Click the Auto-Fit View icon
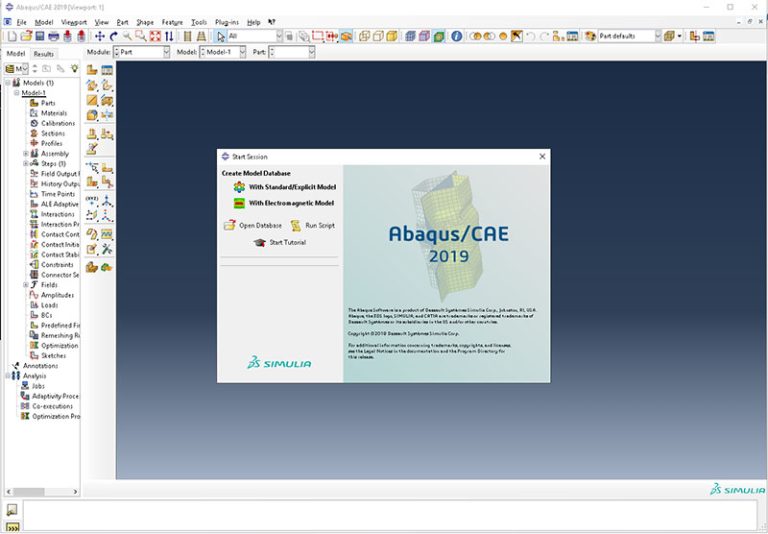Viewport: 768px width, 534px height. [x=155, y=36]
